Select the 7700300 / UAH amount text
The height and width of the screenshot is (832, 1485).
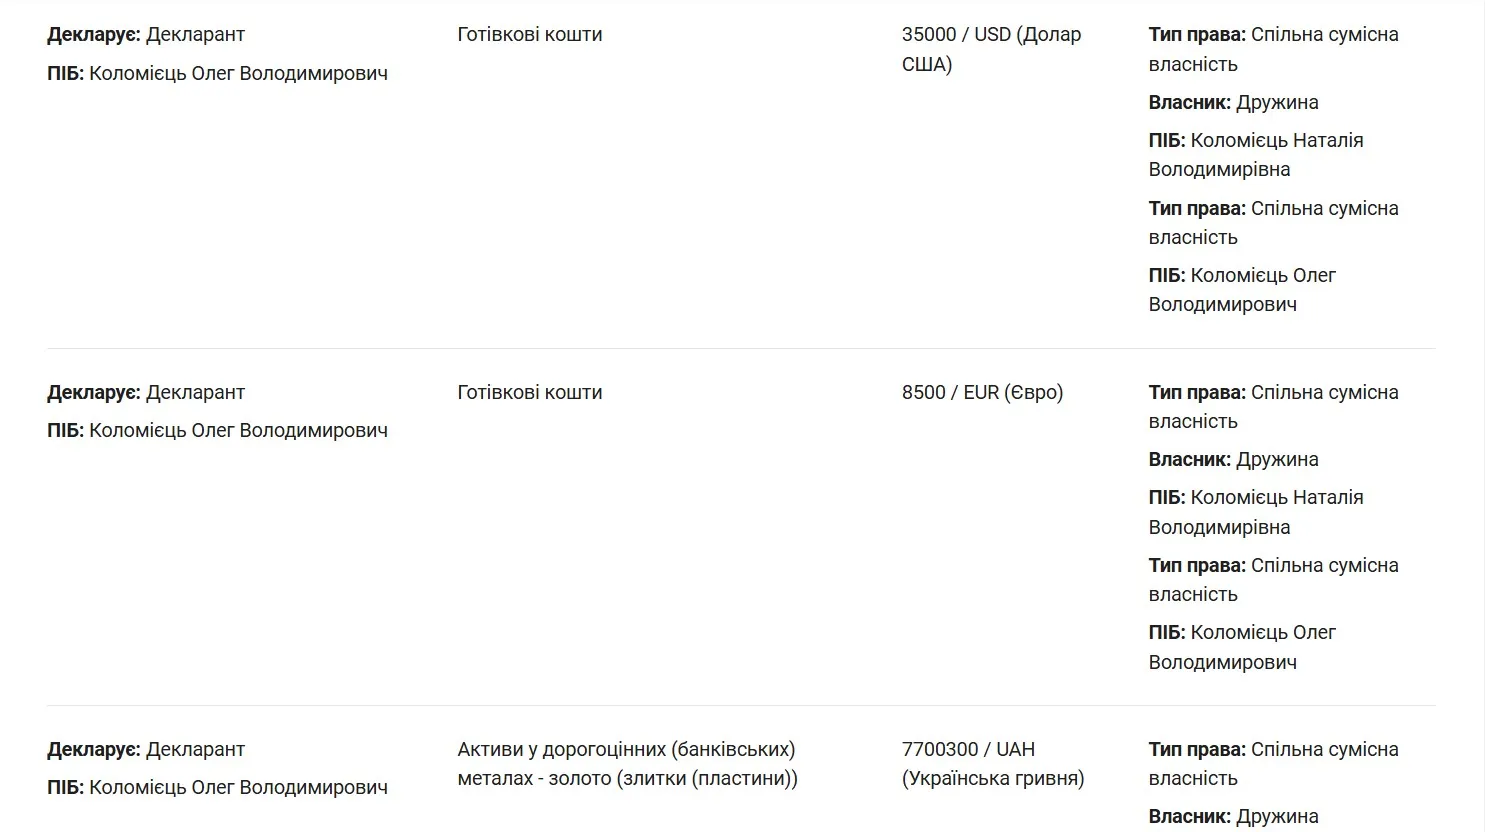[x=992, y=763]
